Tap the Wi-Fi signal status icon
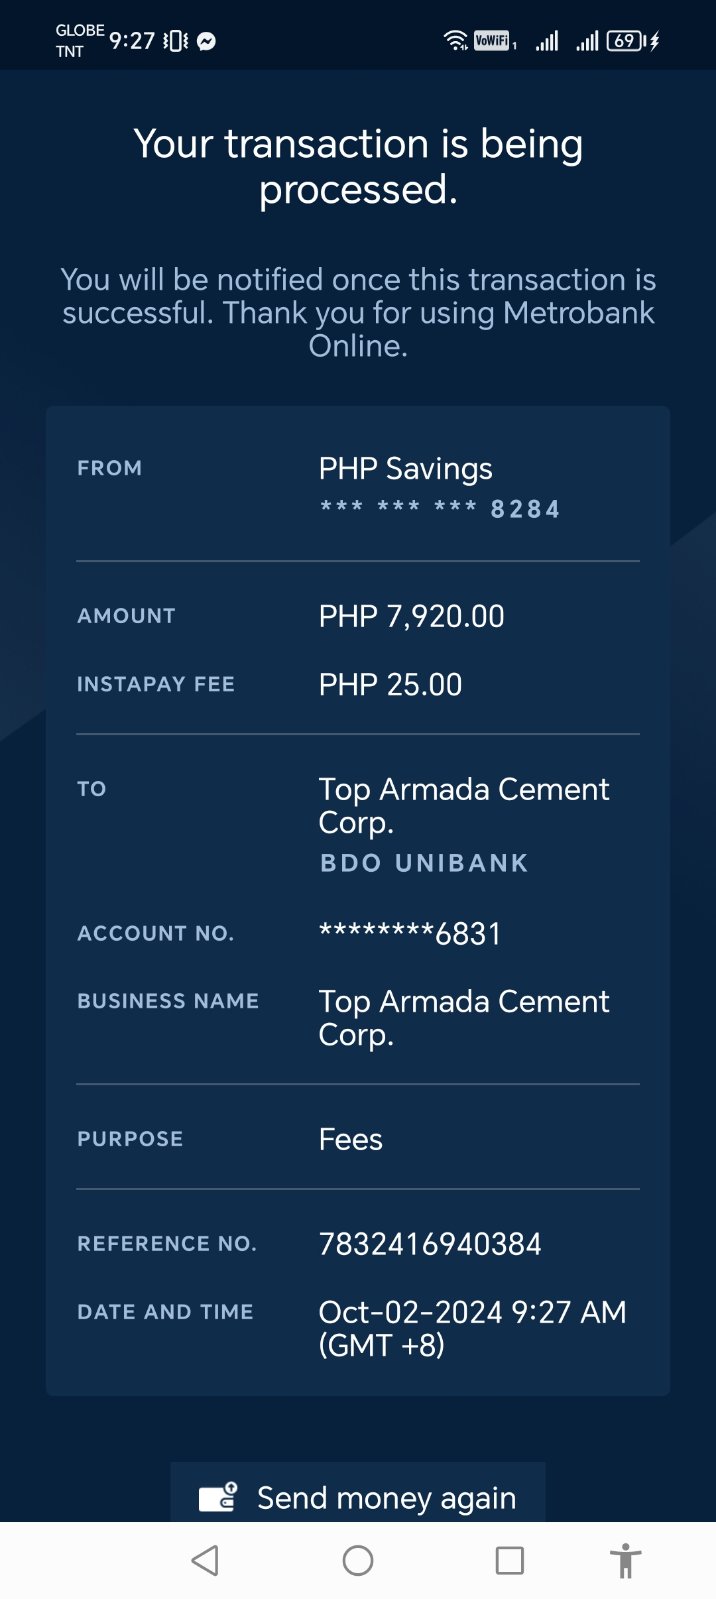The height and width of the screenshot is (1599, 716). click(456, 41)
